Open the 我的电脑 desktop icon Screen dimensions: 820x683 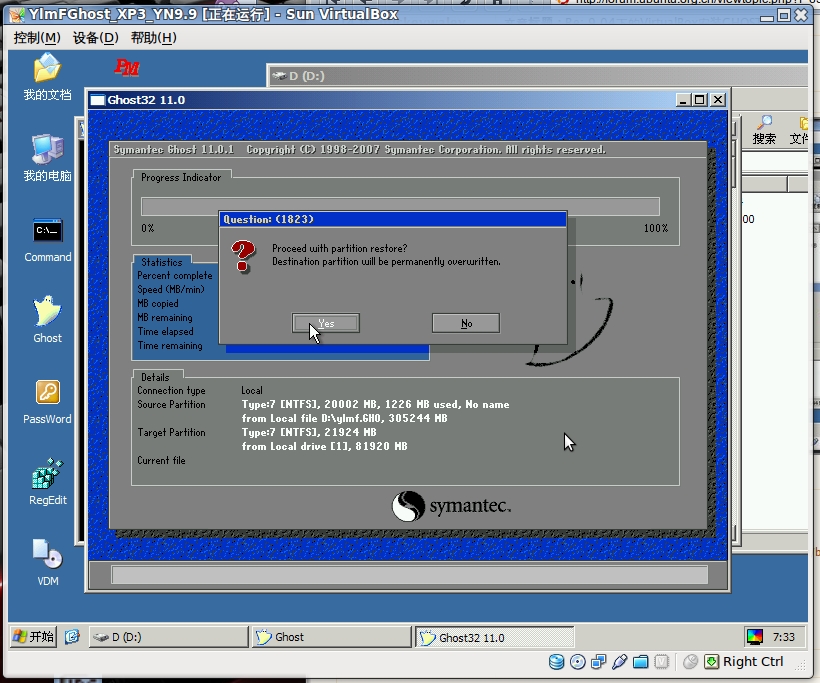[x=47, y=157]
